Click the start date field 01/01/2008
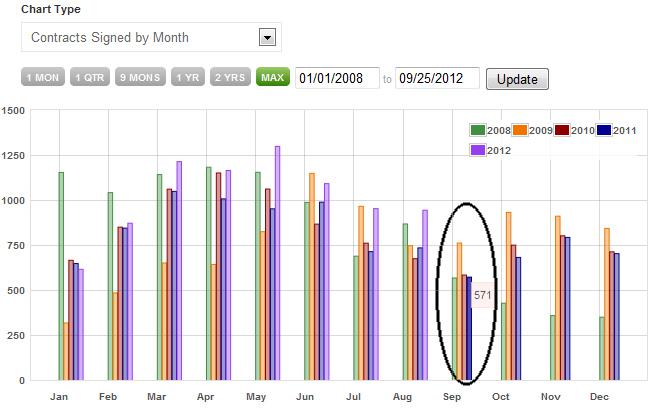The height and width of the screenshot is (409, 658). point(337,78)
